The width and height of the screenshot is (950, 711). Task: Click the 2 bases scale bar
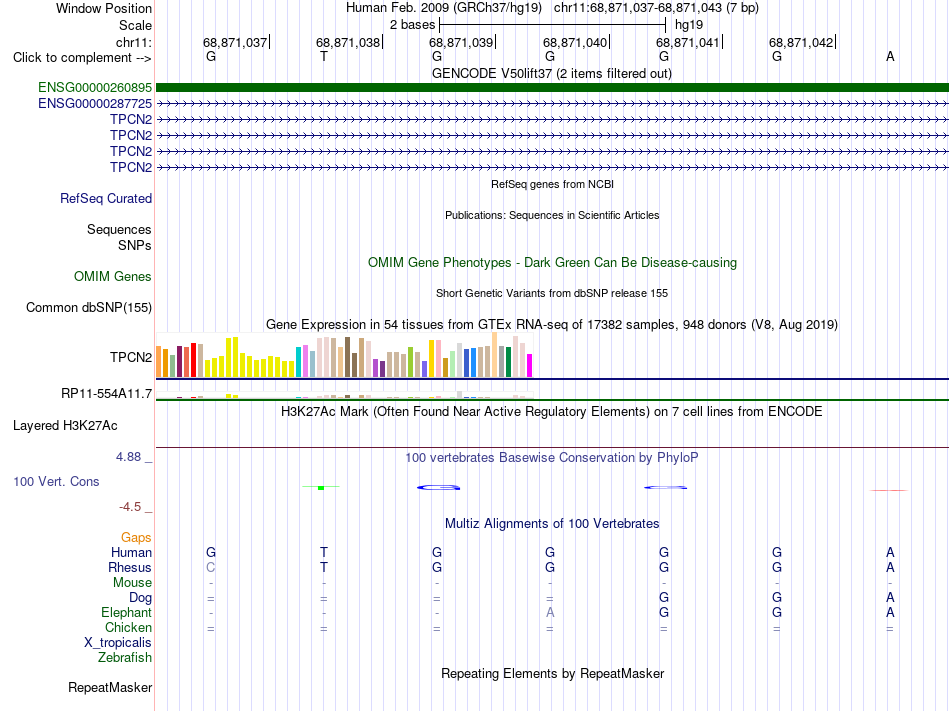click(553, 25)
